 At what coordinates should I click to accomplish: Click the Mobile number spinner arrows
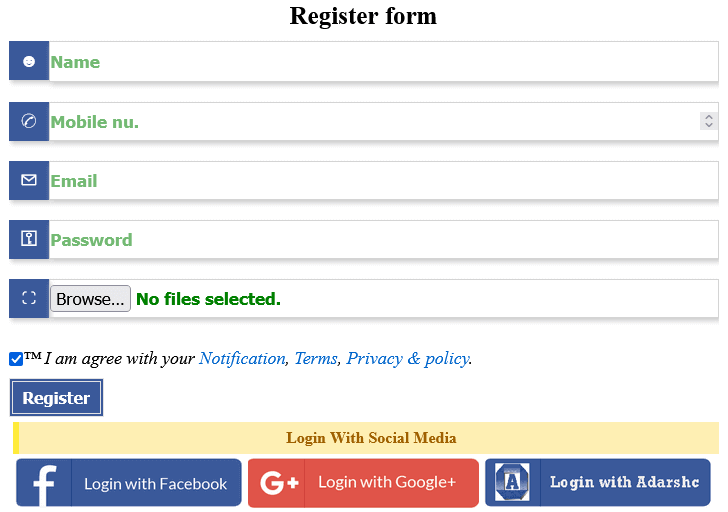pyautogui.click(x=708, y=121)
